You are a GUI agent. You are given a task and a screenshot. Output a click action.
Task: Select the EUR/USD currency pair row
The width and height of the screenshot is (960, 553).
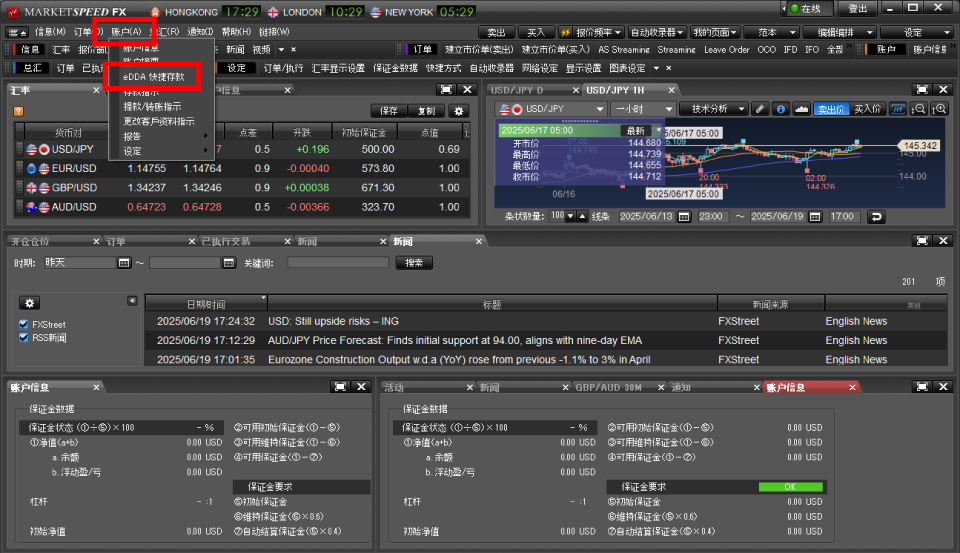(x=242, y=168)
